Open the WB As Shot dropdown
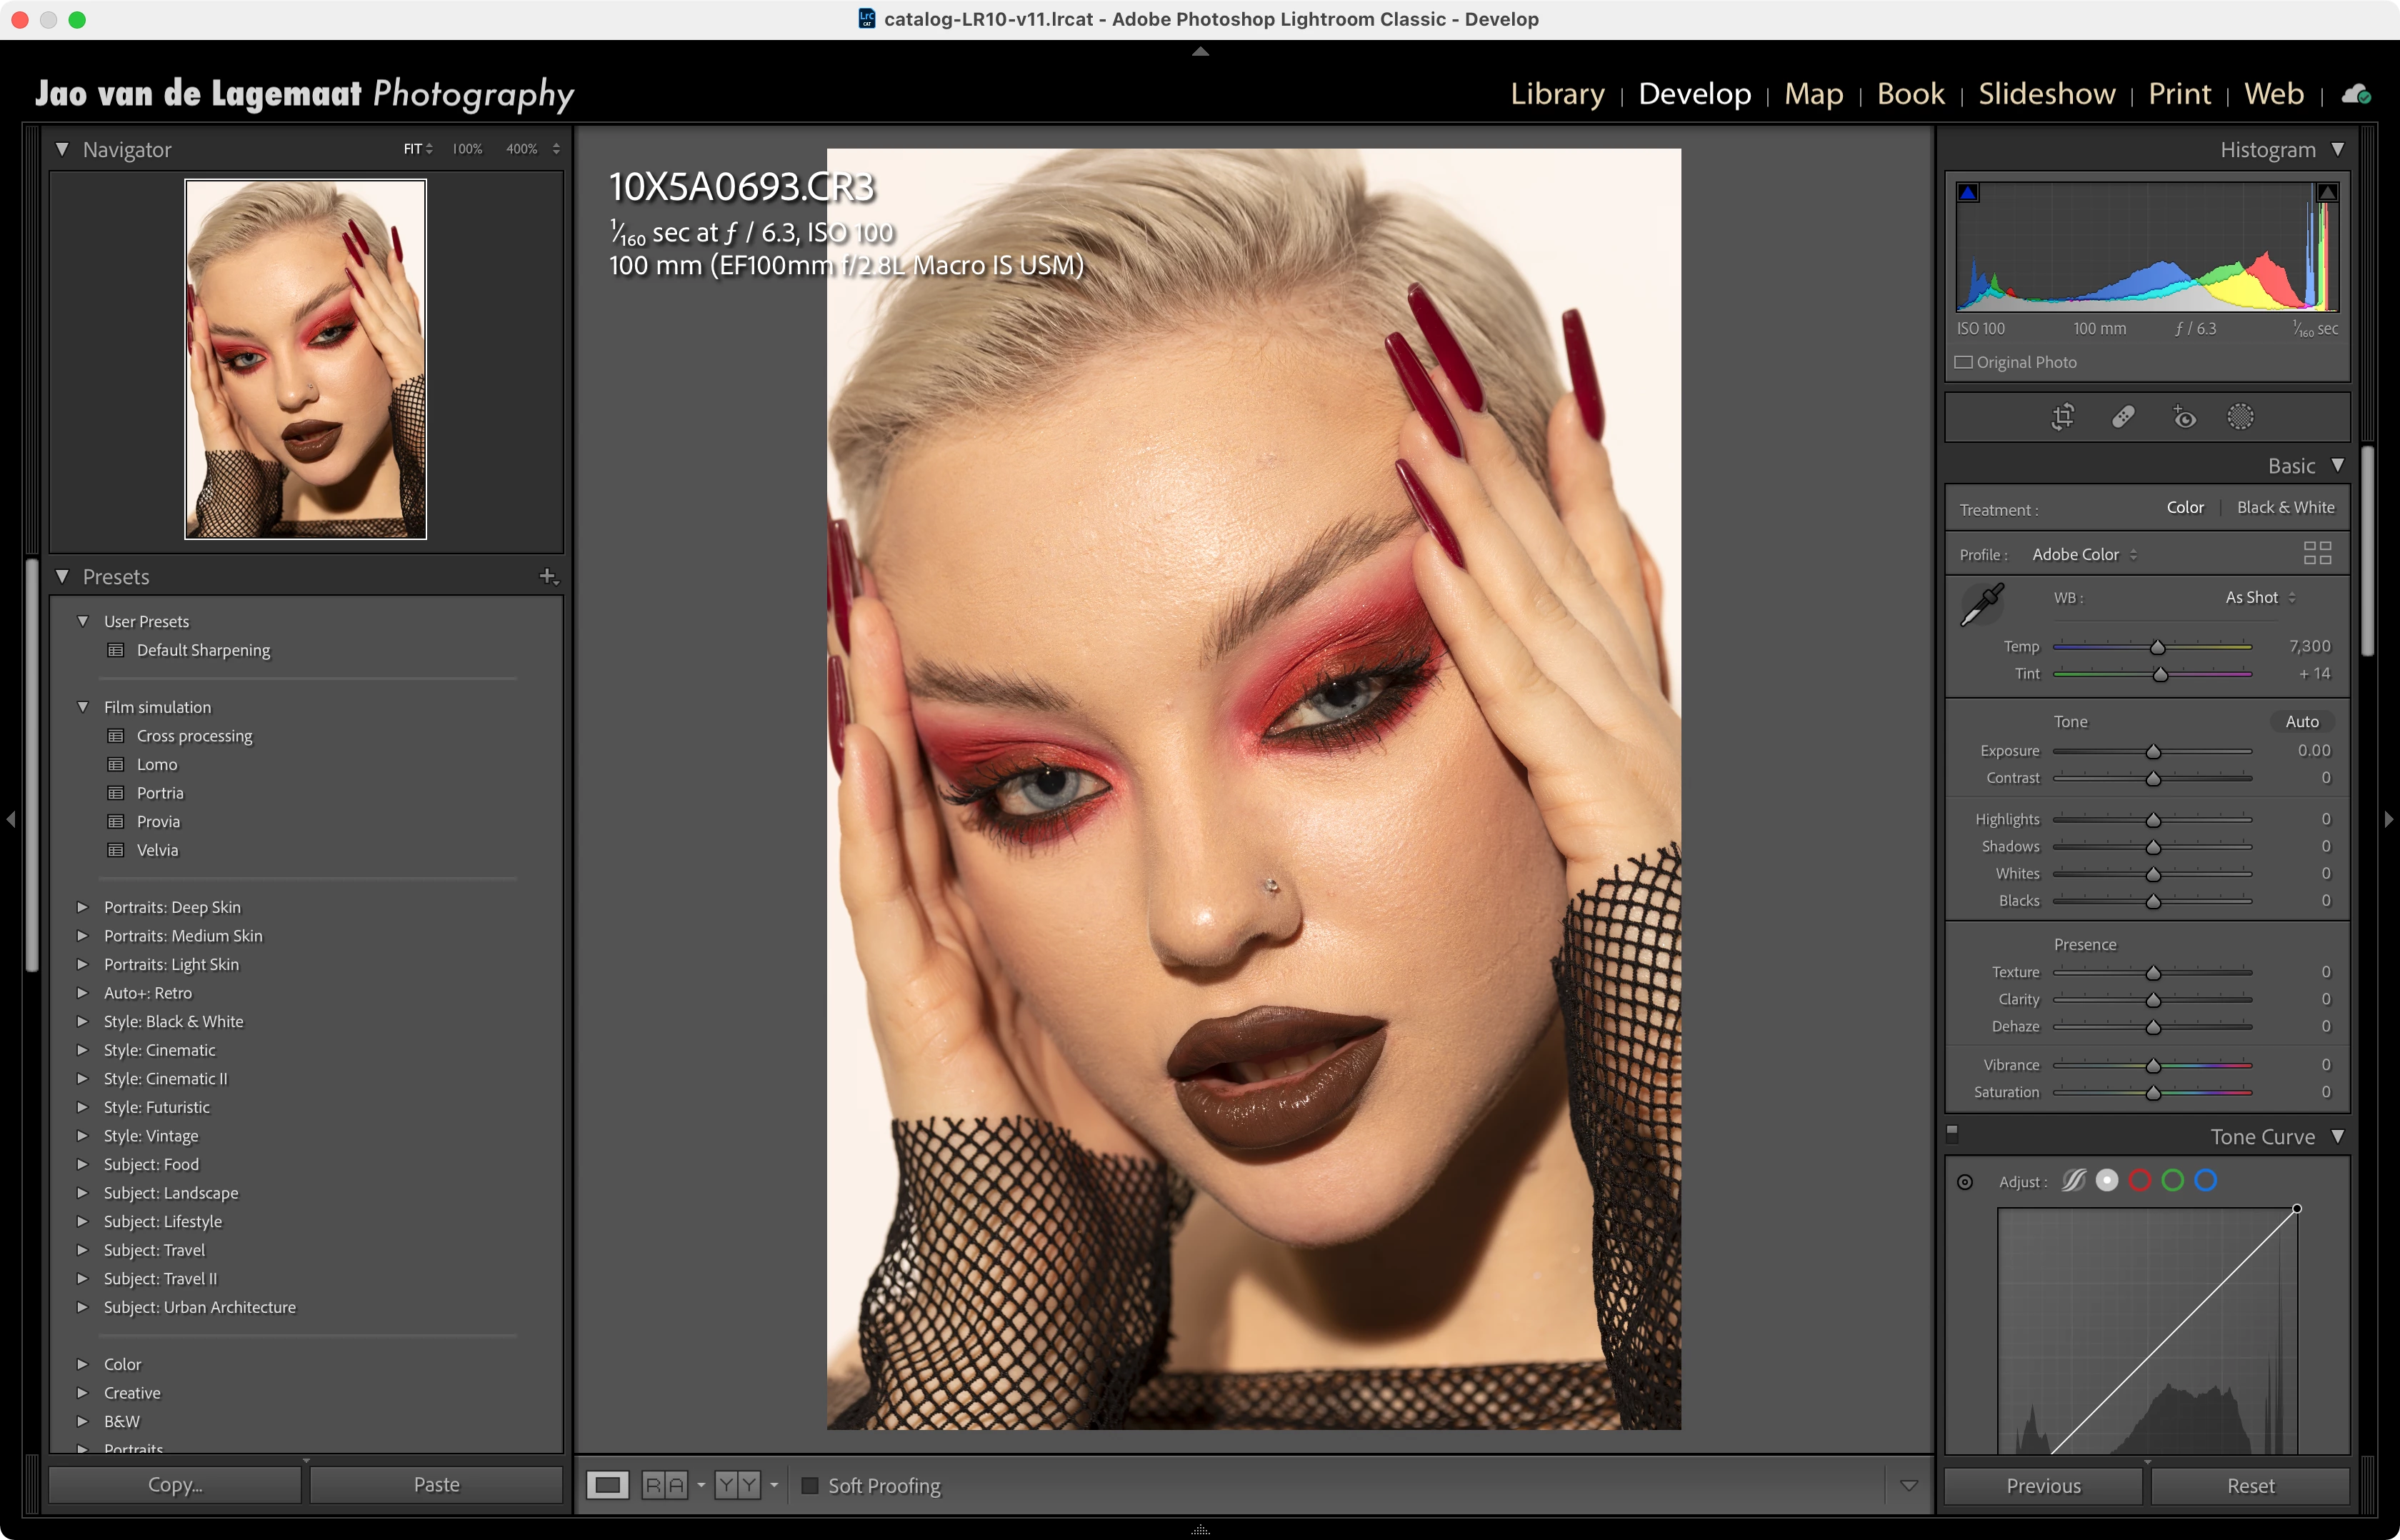The image size is (2400, 1540). [2260, 597]
